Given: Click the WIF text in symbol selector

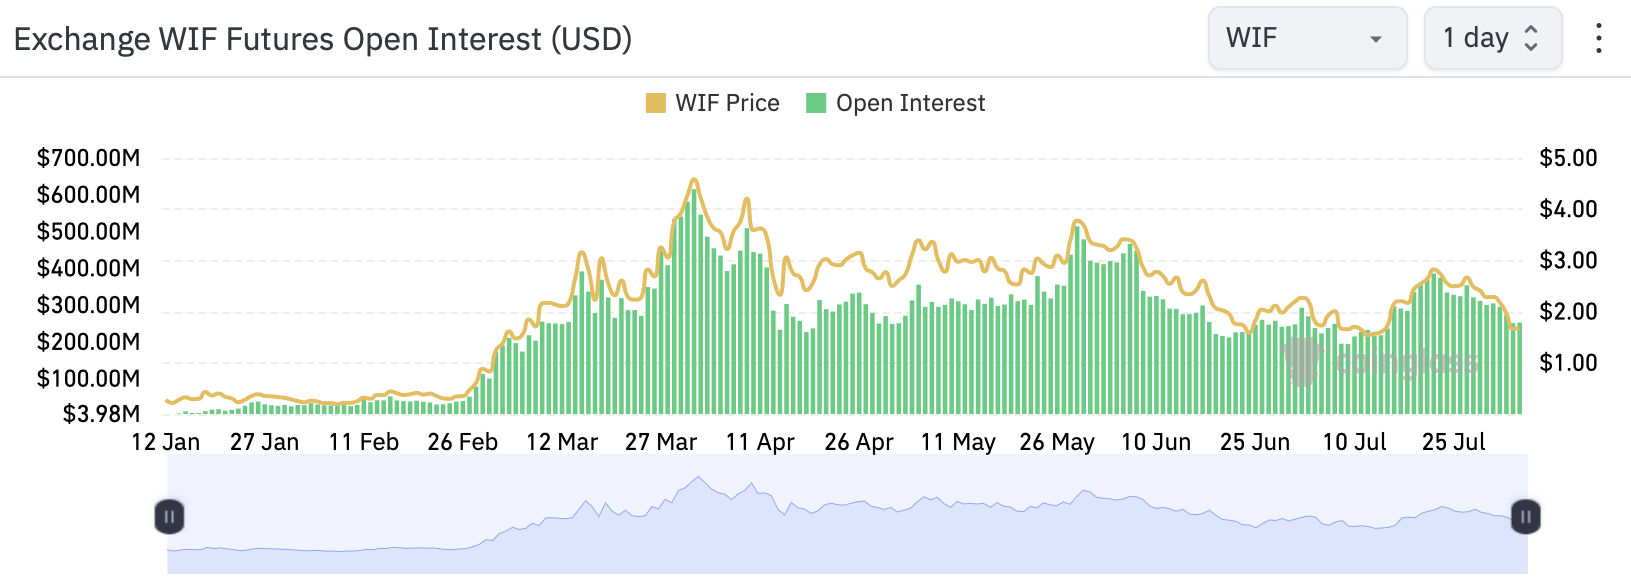Looking at the screenshot, I should point(1252,38).
